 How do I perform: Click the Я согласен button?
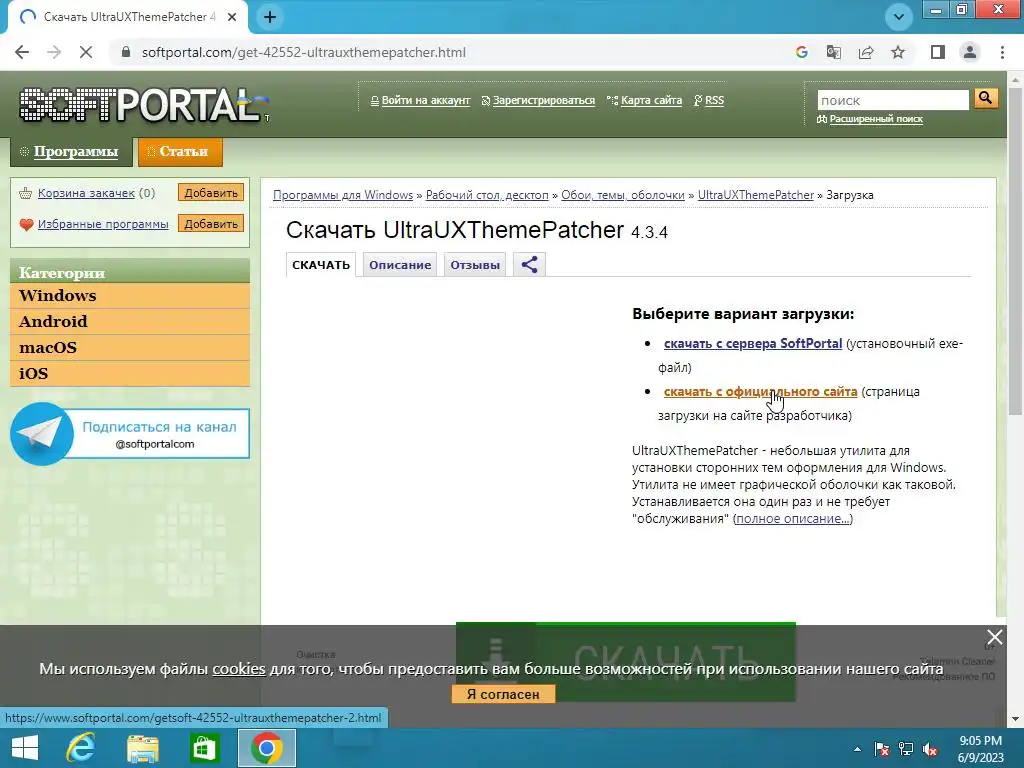point(503,694)
